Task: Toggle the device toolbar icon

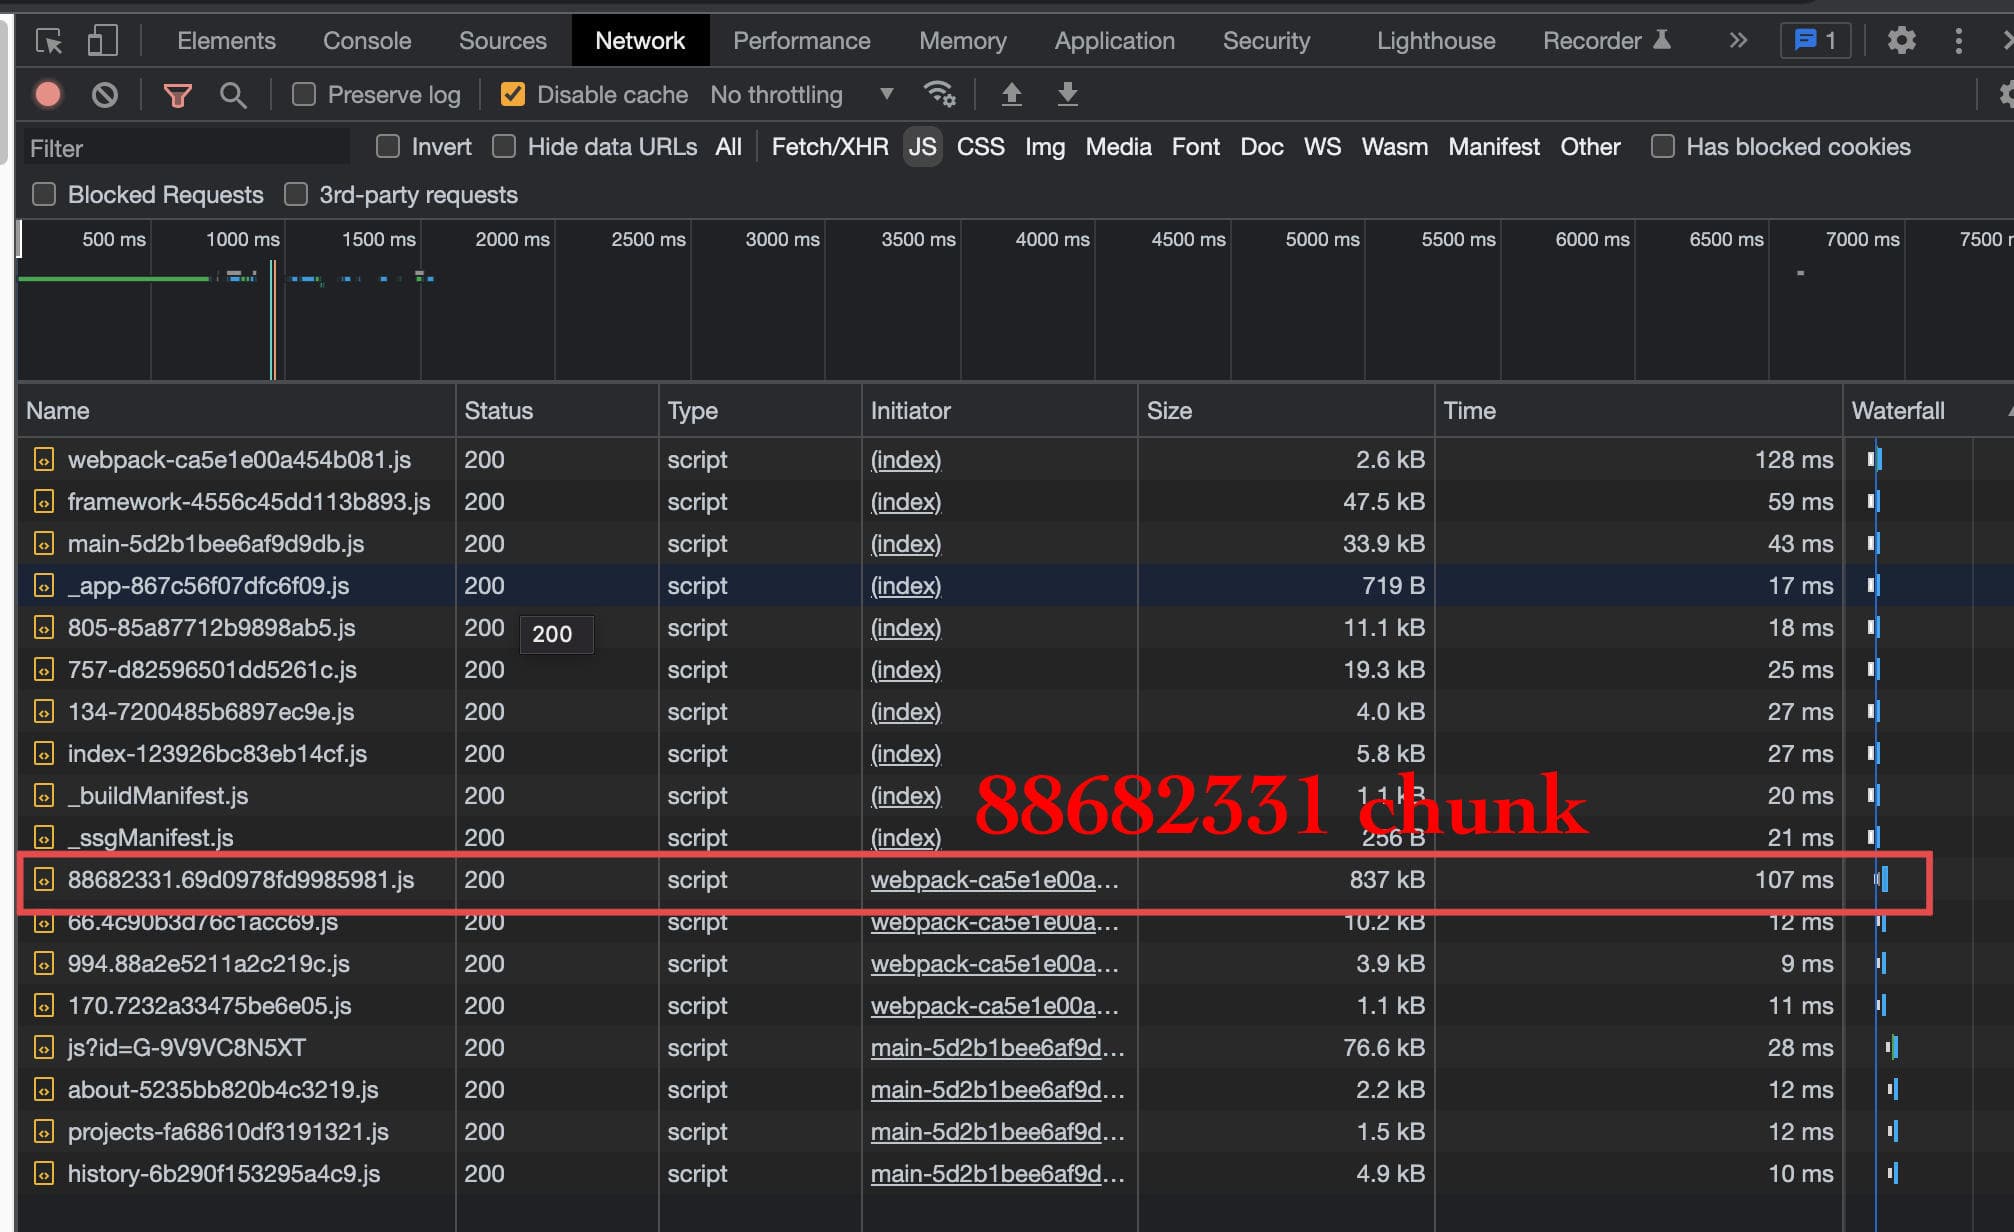Action: (102, 41)
